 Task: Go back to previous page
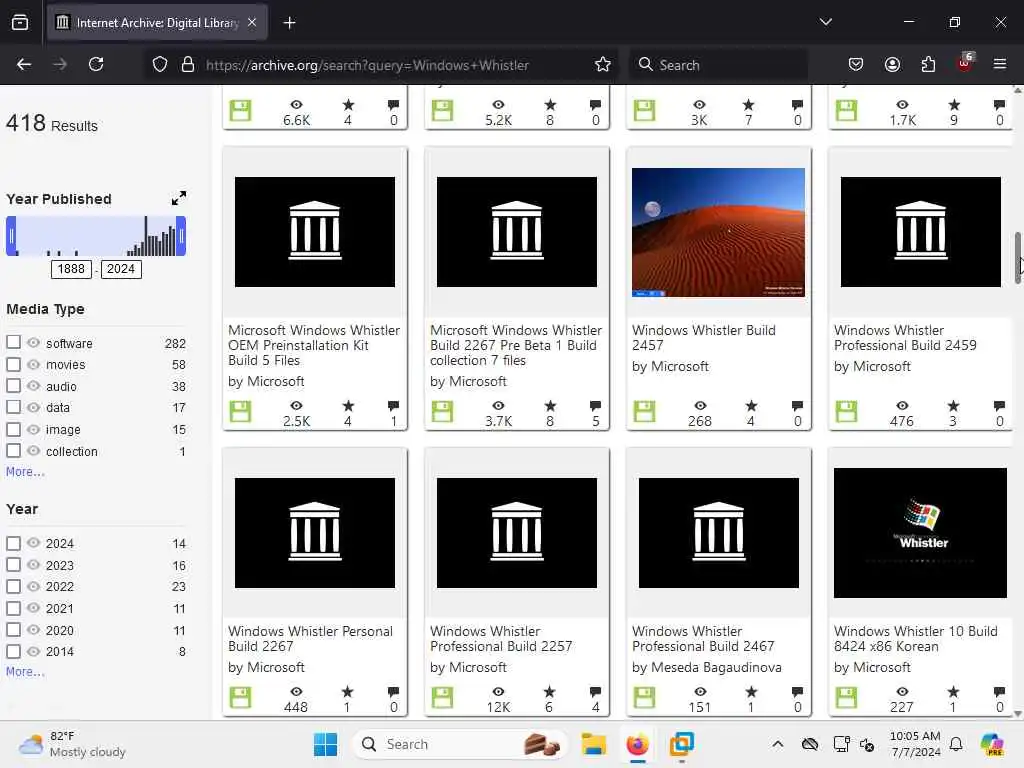[24, 64]
